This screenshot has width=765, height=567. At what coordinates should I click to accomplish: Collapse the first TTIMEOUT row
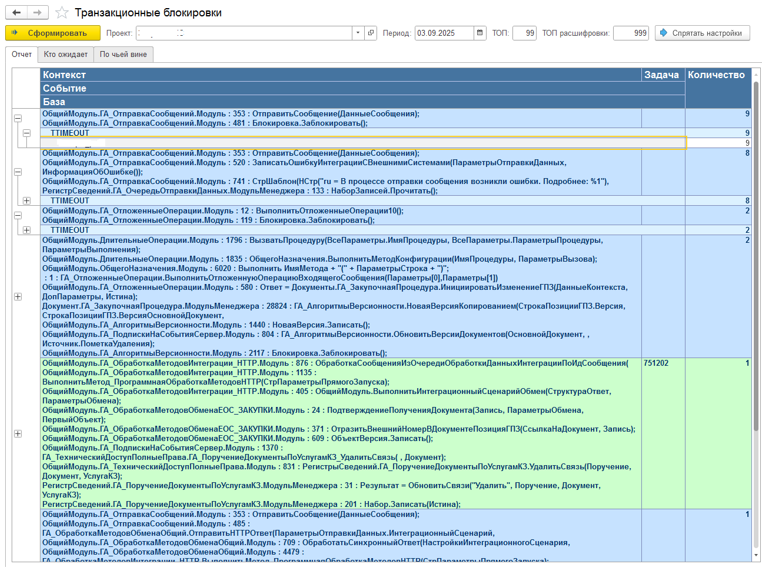click(27, 133)
